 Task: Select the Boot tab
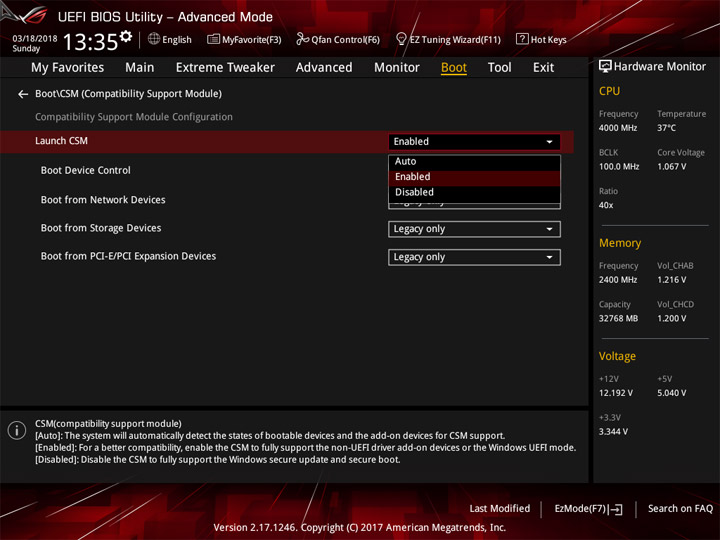pyautogui.click(x=454, y=68)
